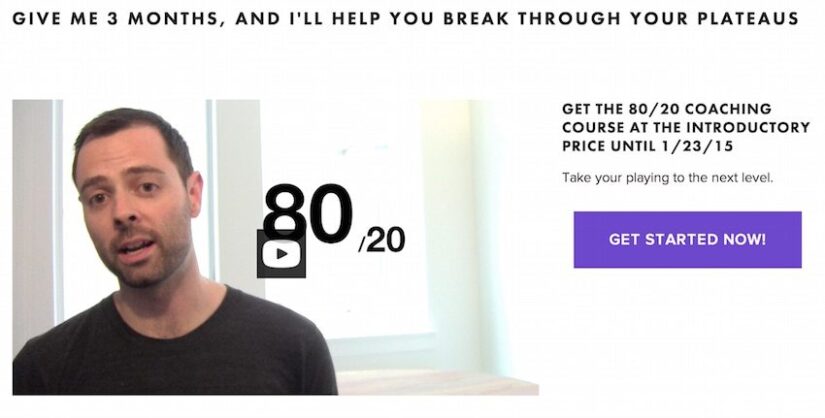Click the "Give me 3 months" headline start
The height and width of the screenshot is (418, 825).
tap(90, 19)
